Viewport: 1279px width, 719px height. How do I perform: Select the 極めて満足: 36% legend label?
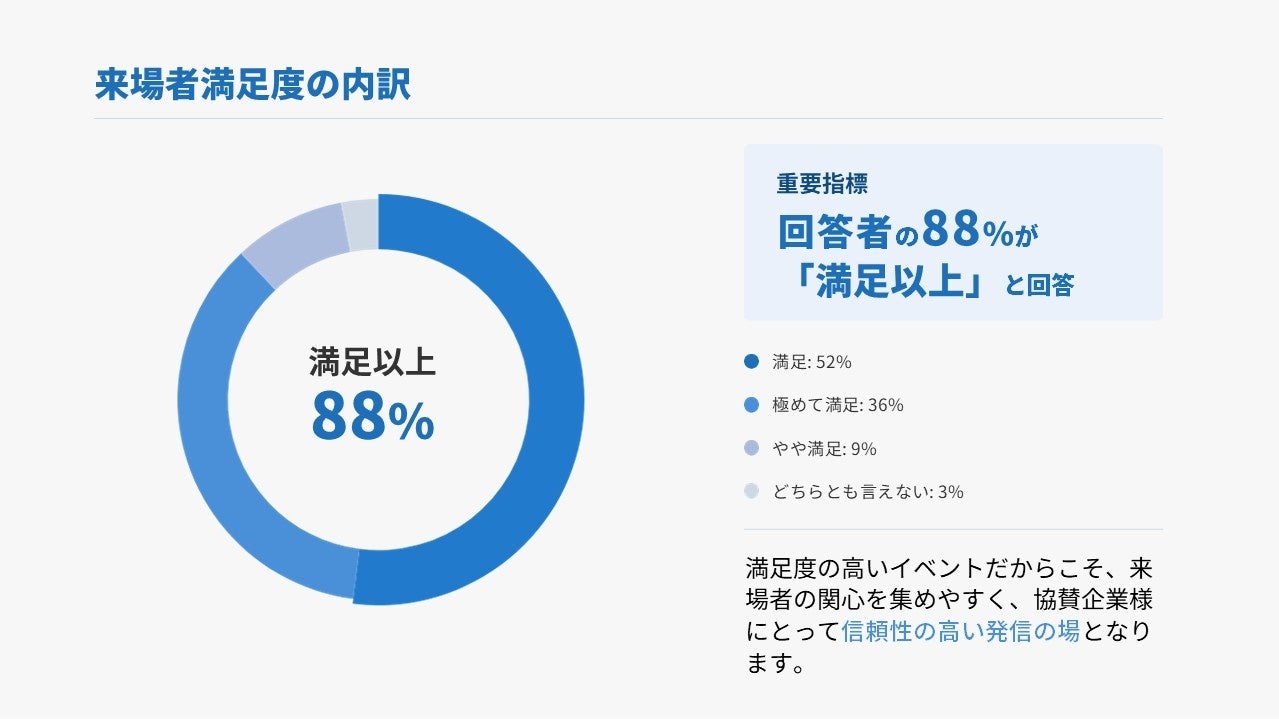point(838,405)
